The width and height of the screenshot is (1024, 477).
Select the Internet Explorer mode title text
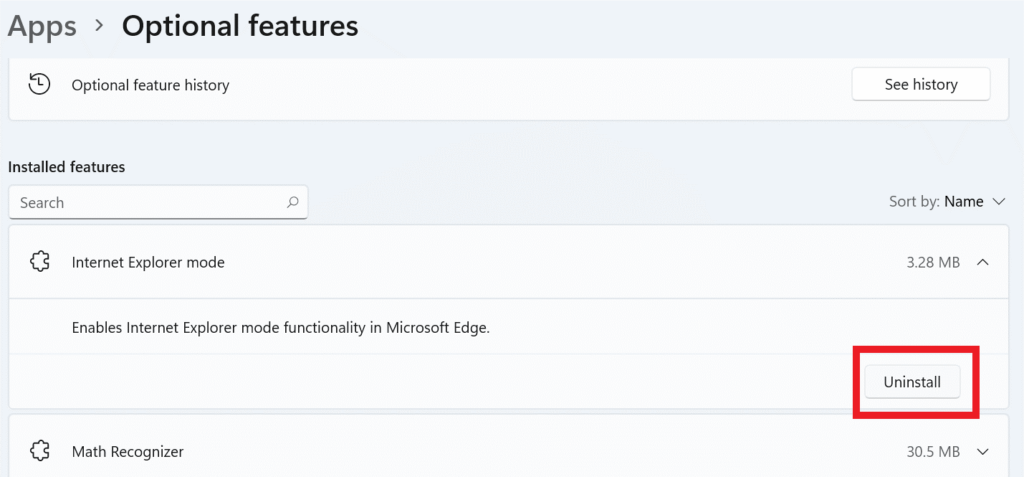(x=148, y=262)
